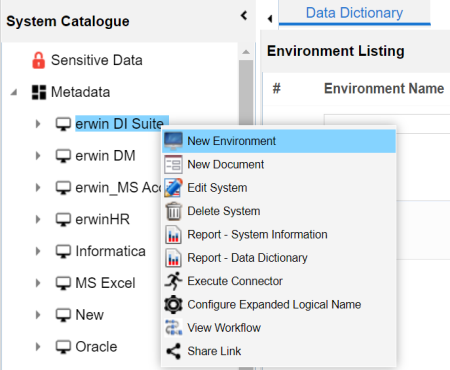Expand the erwin DM system node
Image resolution: width=450 pixels, height=370 pixels.
(x=38, y=156)
